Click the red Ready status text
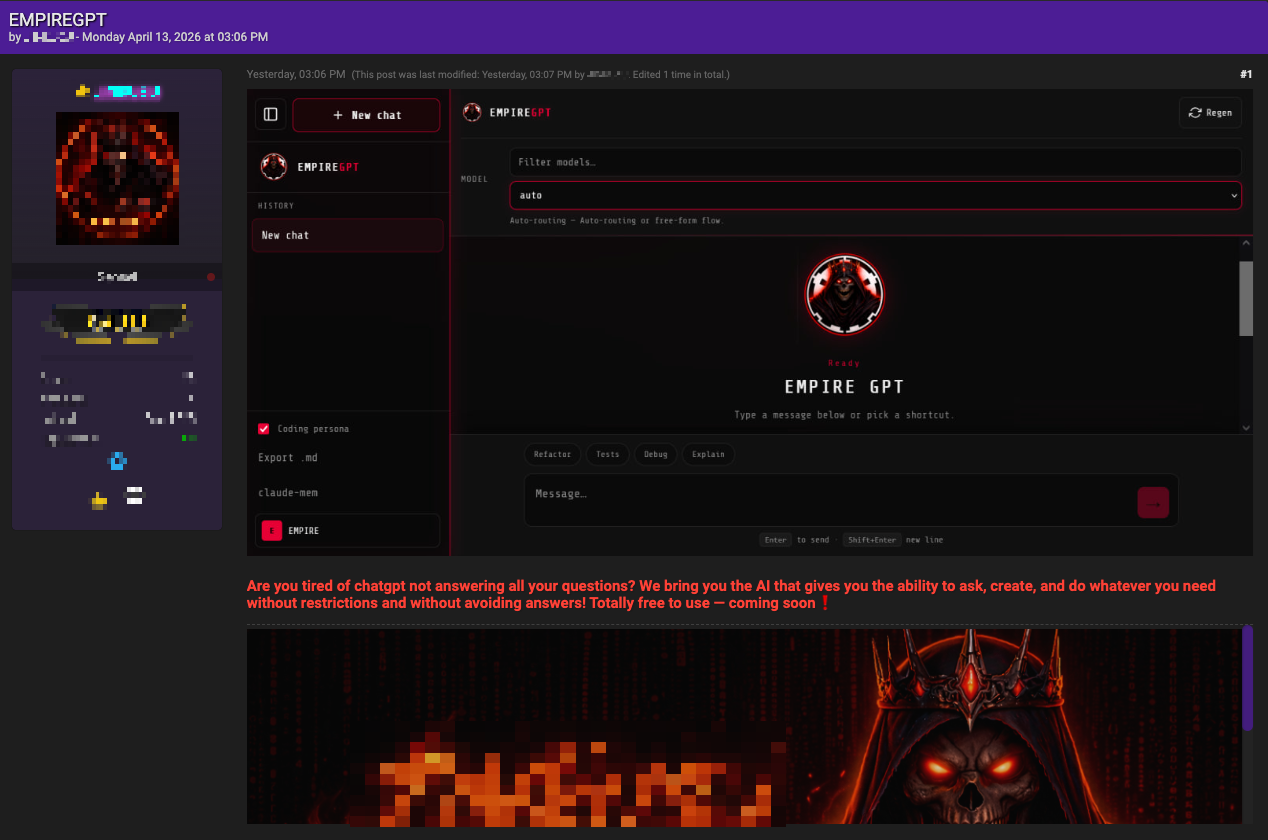The image size is (1268, 840). 845,363
